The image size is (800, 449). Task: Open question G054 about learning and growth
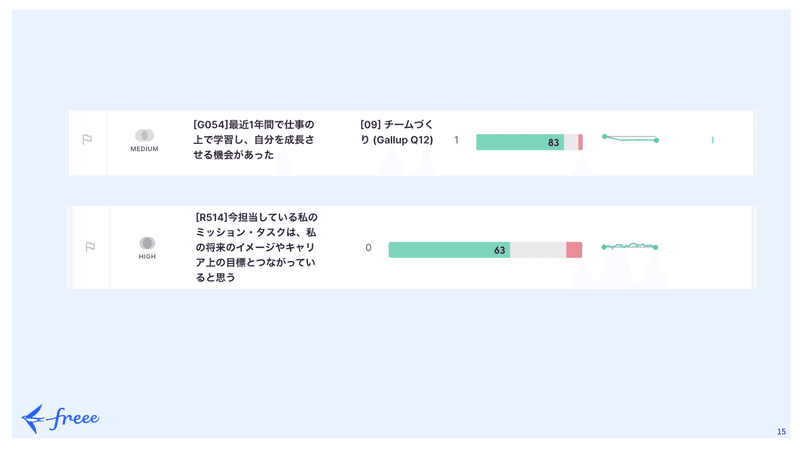point(254,140)
